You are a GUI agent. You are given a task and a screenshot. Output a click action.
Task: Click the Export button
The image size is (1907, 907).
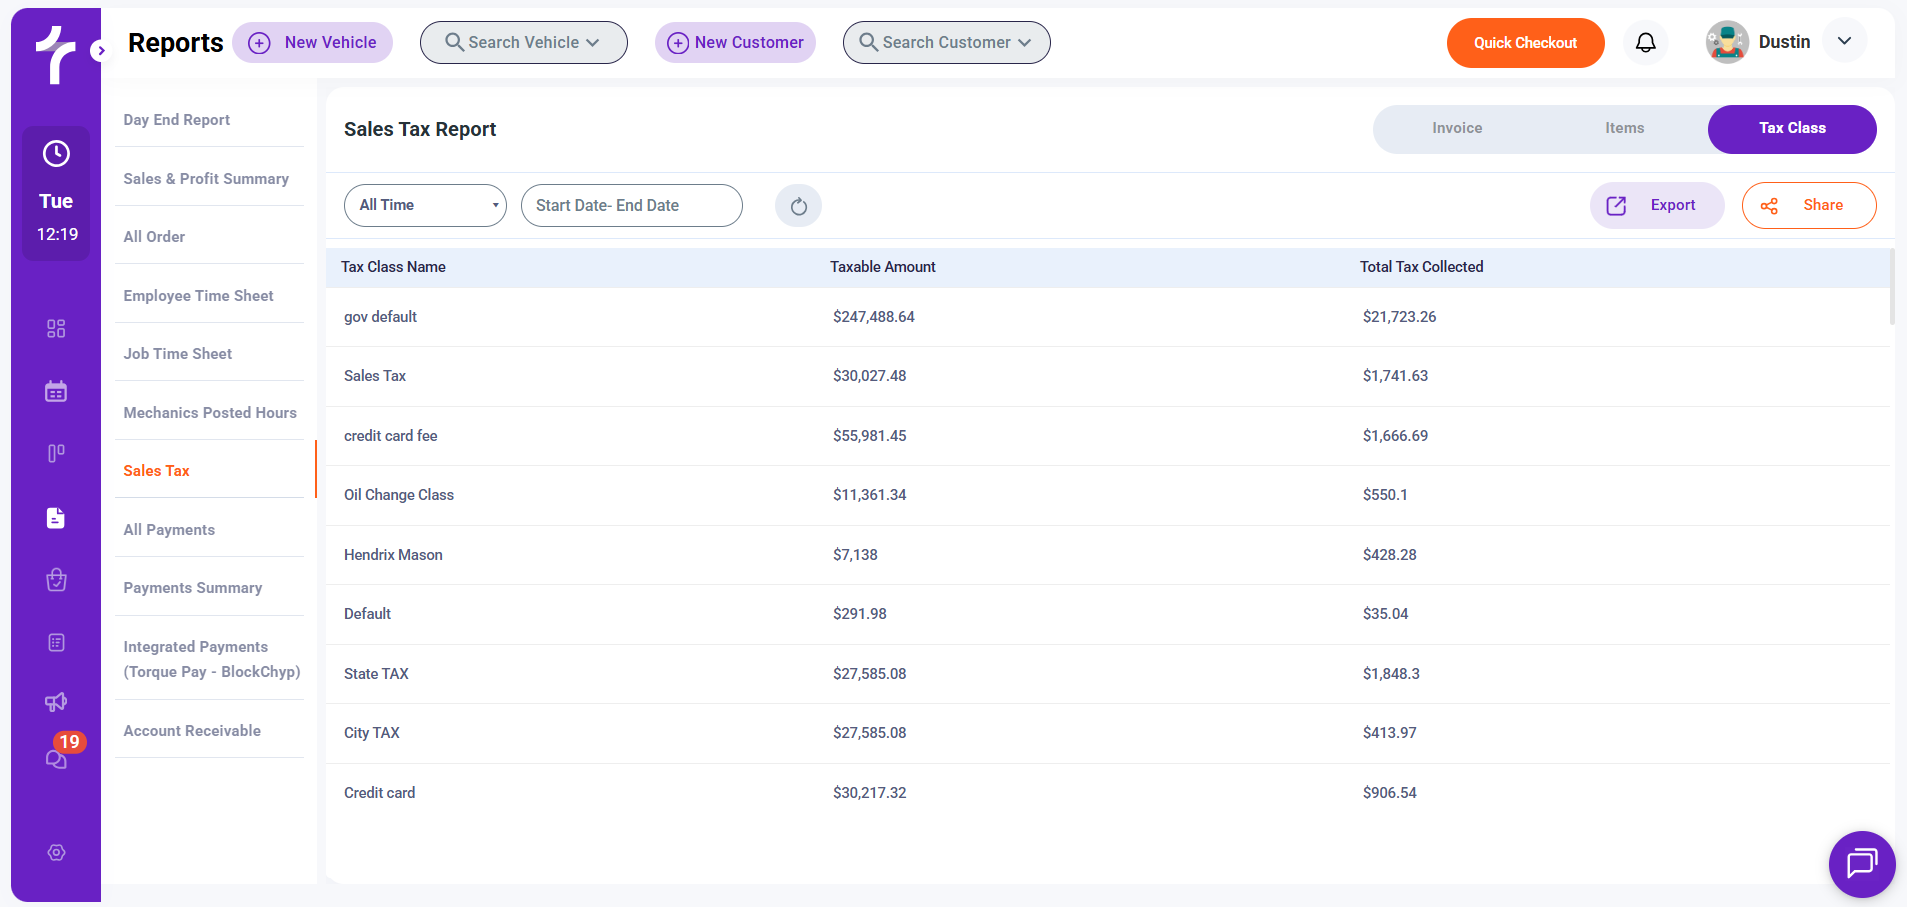tap(1656, 206)
